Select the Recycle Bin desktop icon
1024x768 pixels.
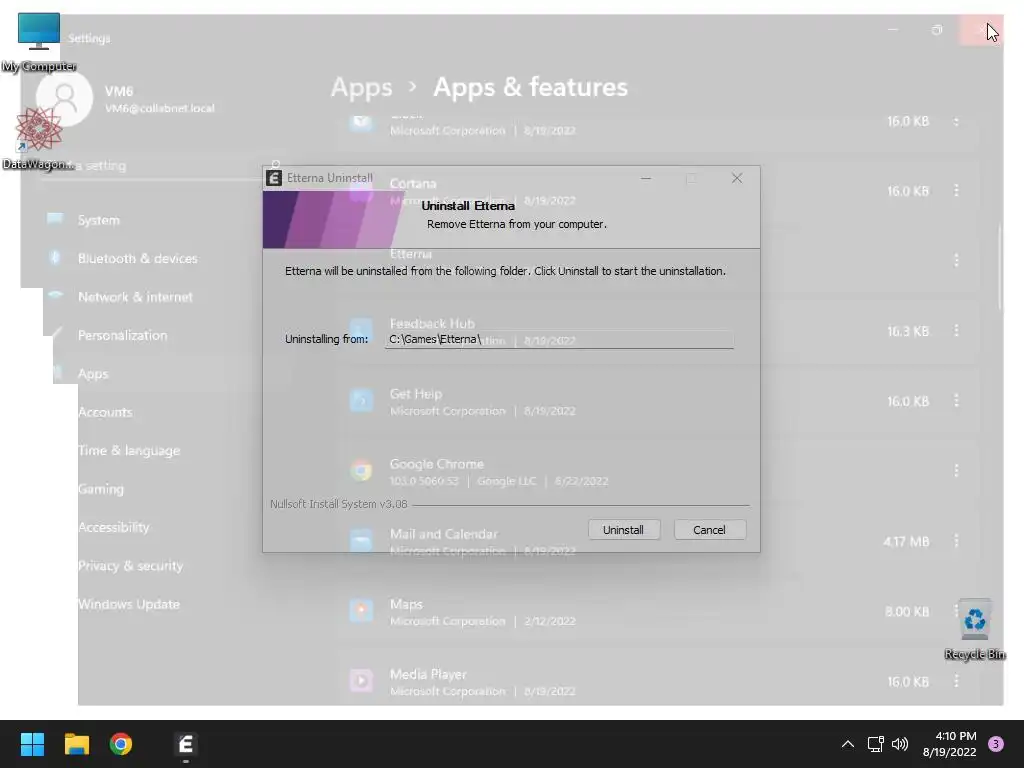[x=974, y=630]
